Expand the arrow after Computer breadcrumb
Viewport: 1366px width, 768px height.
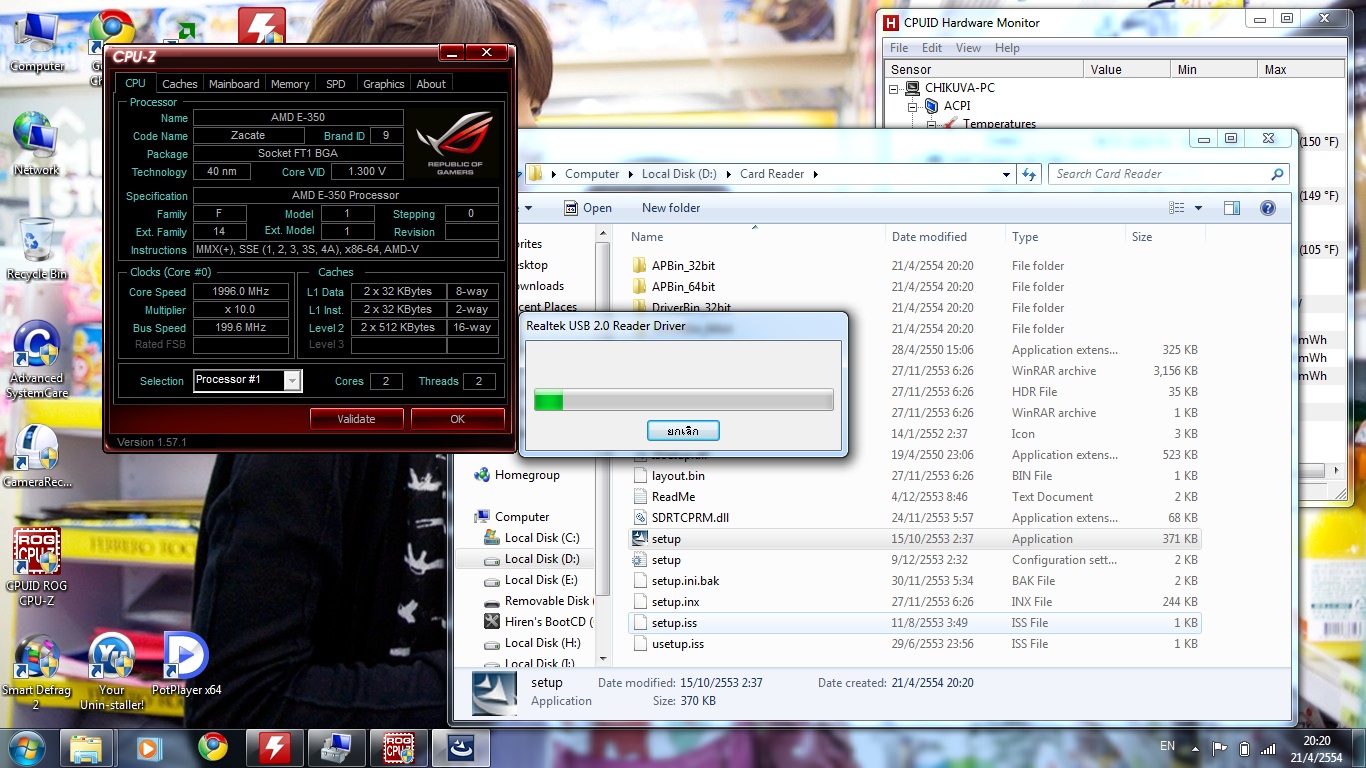click(x=630, y=174)
